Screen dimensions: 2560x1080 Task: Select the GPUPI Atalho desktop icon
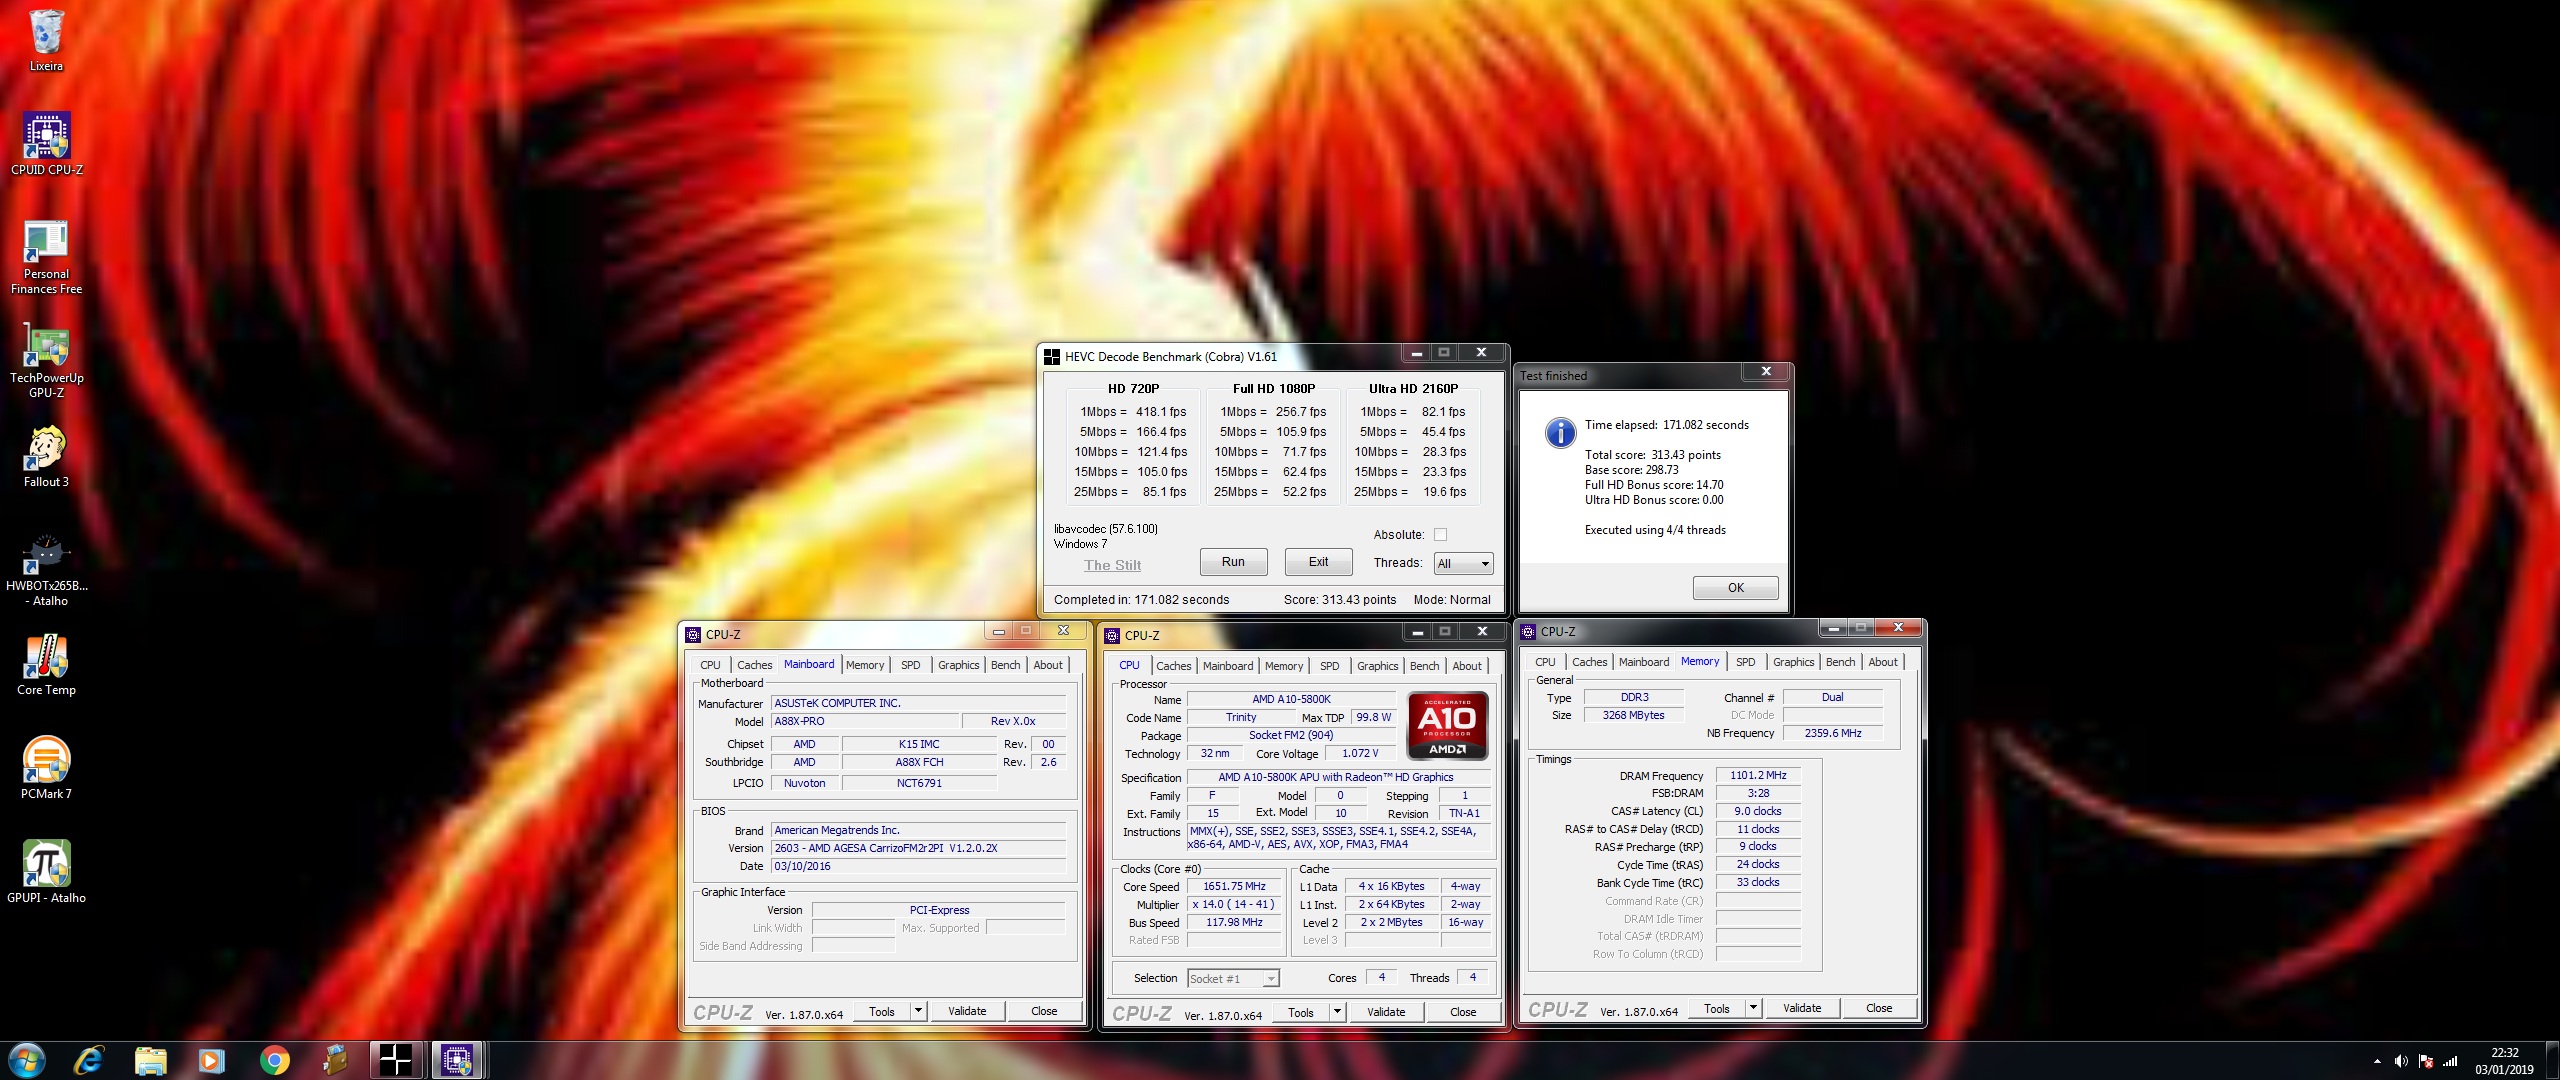click(x=46, y=873)
